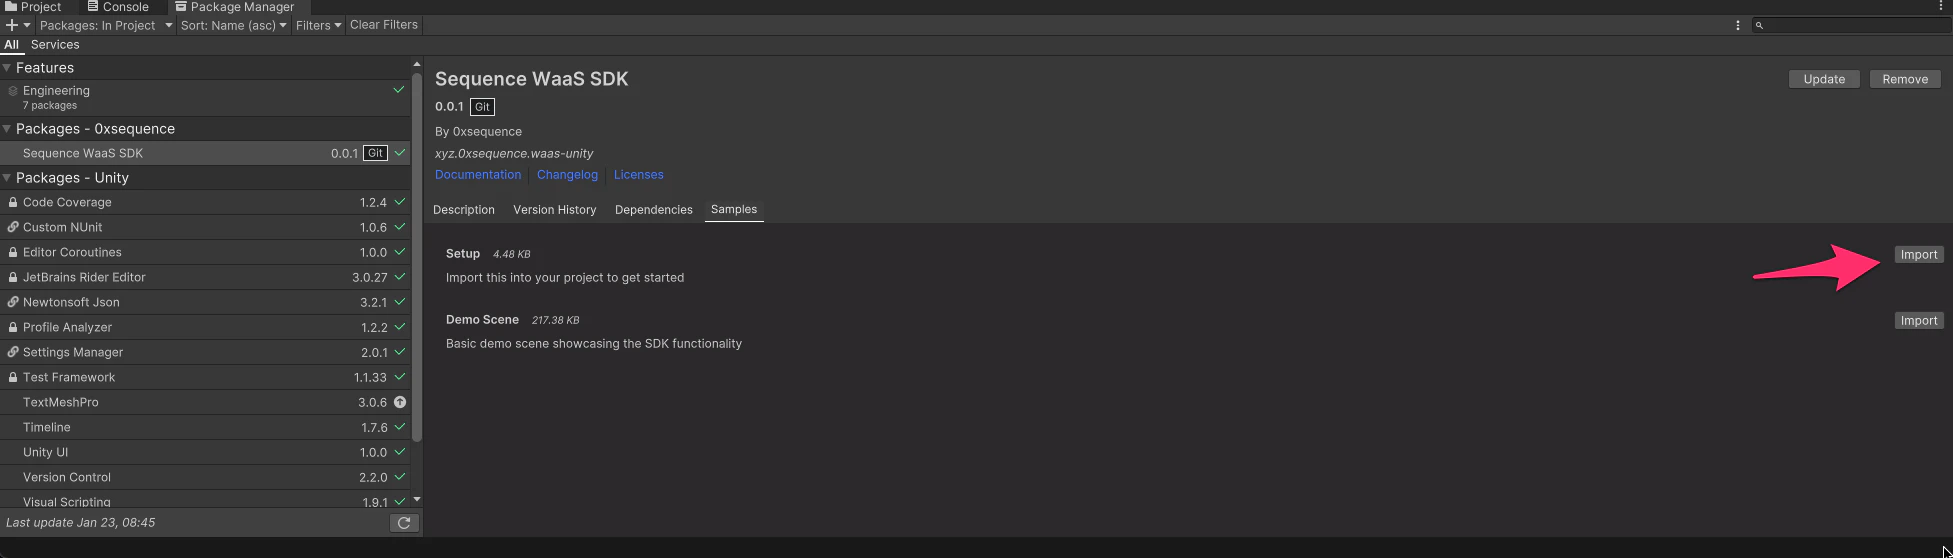Click the scroll-down arrow of package list
This screenshot has height=558, width=1953.
[417, 499]
